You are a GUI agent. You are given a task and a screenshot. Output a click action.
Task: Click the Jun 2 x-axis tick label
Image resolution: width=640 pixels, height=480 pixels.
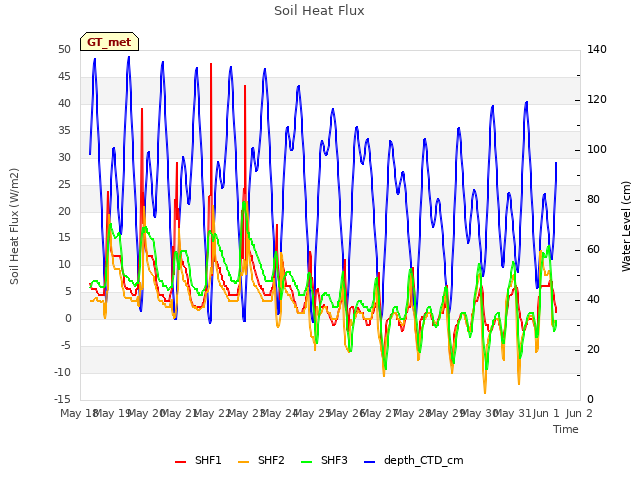coord(579,413)
